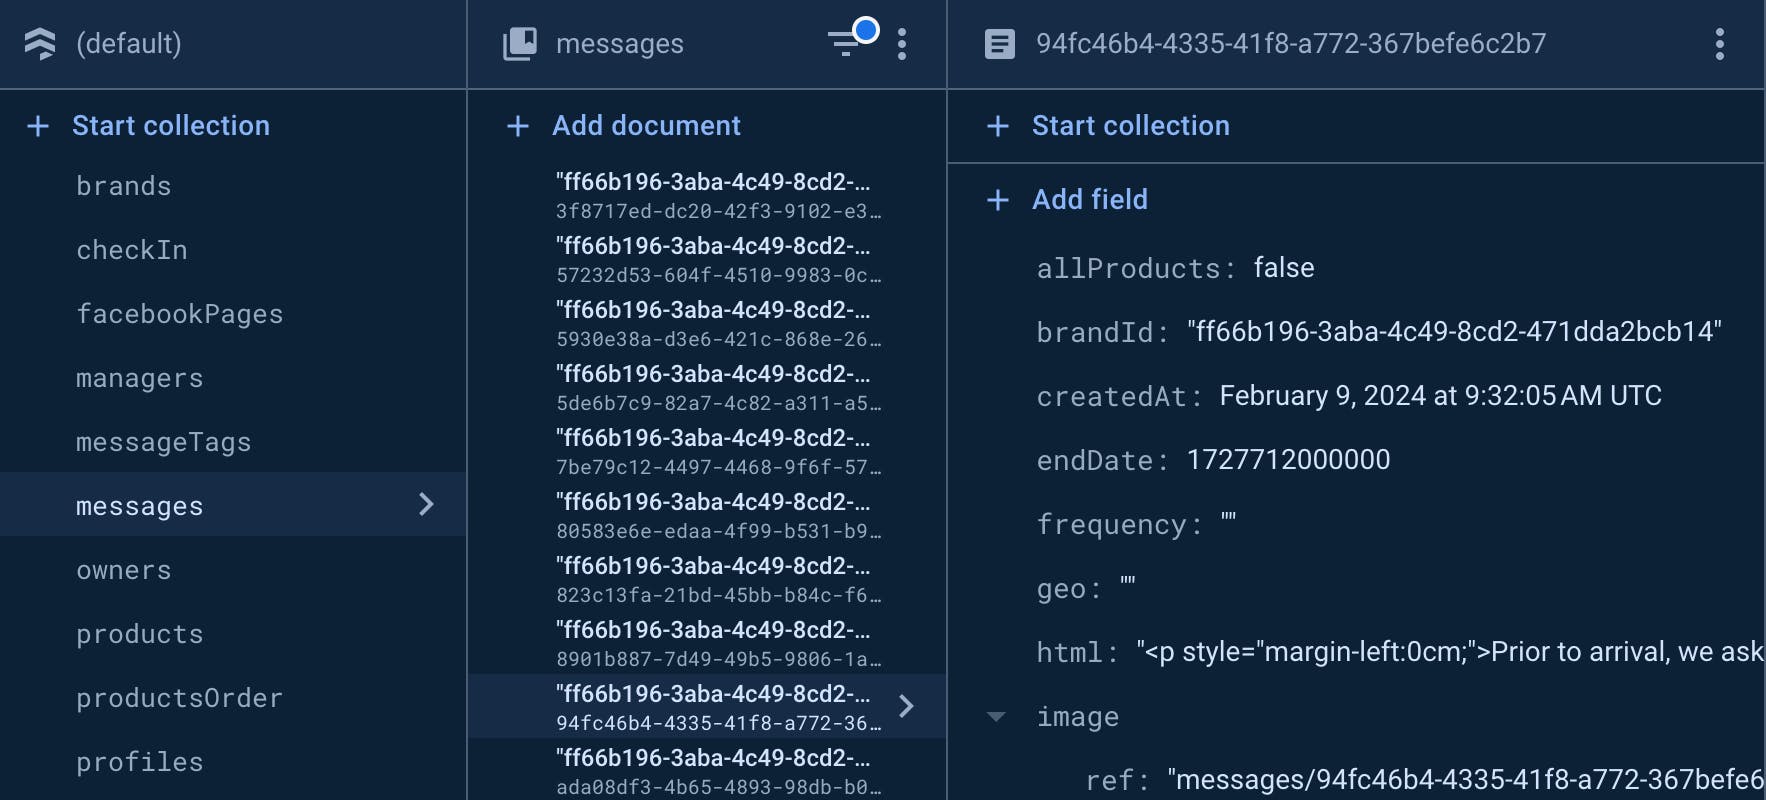The width and height of the screenshot is (1766, 800).
Task: Select document 80583e6e-edaa in list
Action: (x=717, y=516)
